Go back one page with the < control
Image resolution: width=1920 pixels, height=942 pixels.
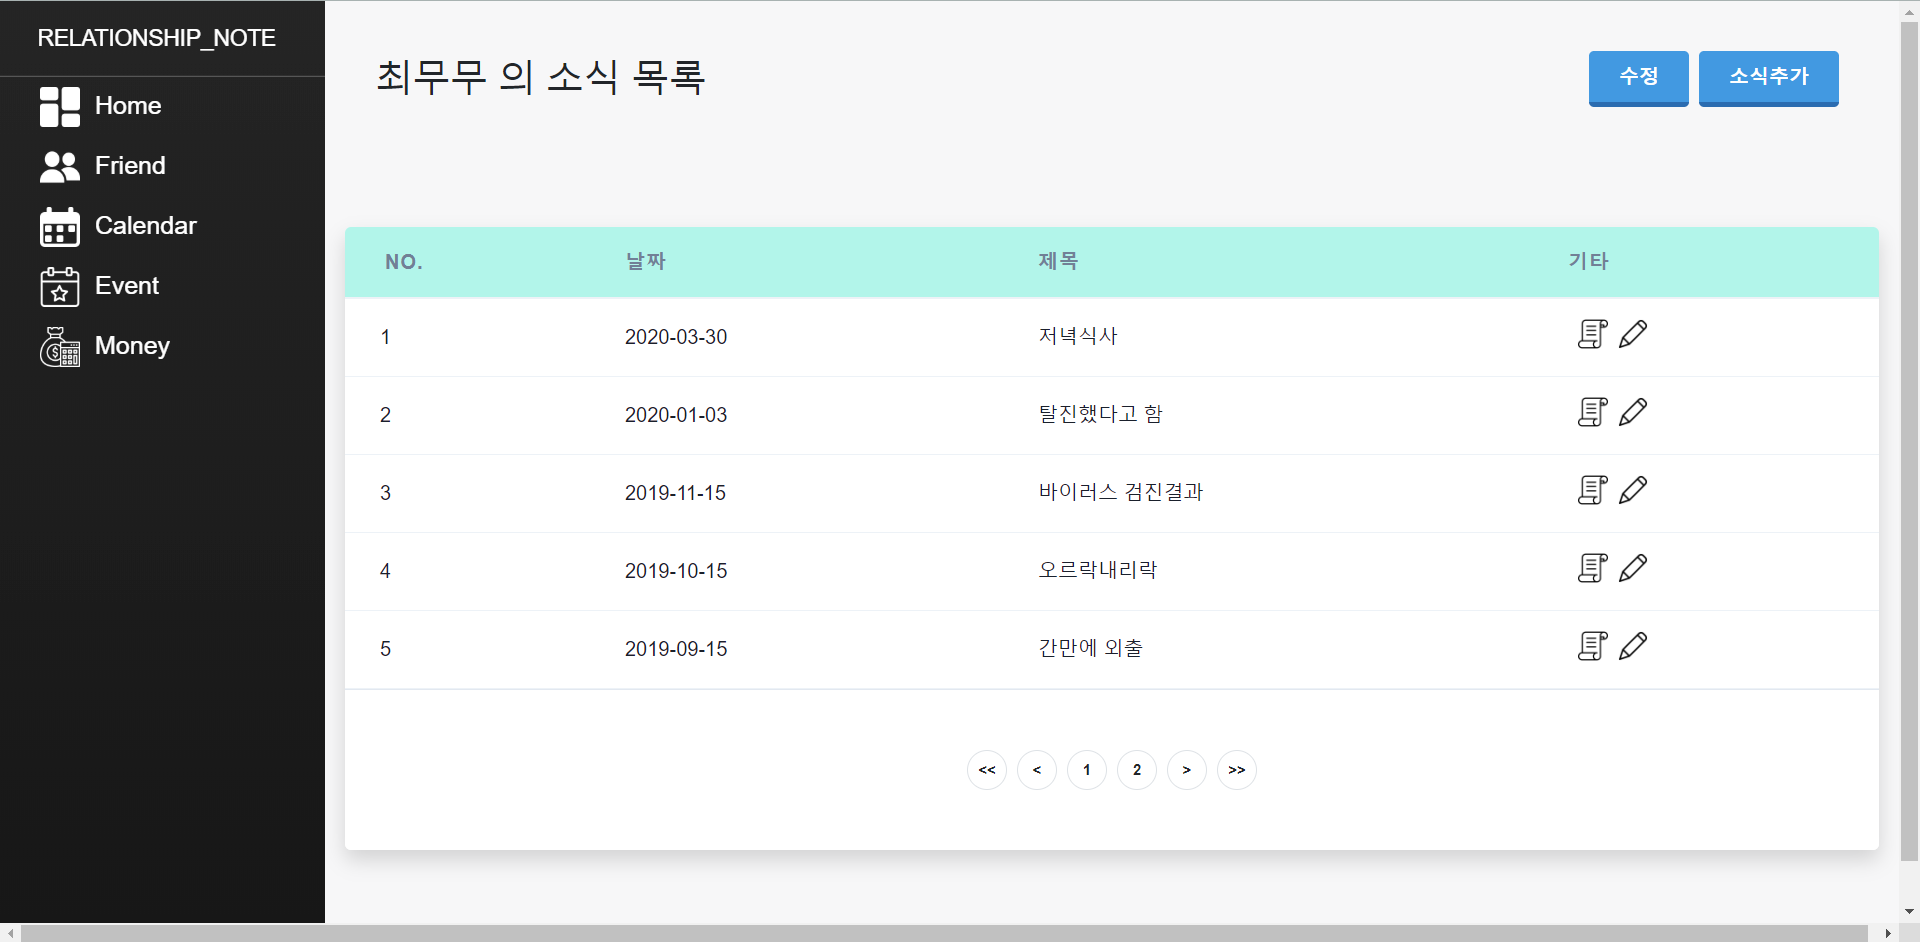[x=1036, y=770]
